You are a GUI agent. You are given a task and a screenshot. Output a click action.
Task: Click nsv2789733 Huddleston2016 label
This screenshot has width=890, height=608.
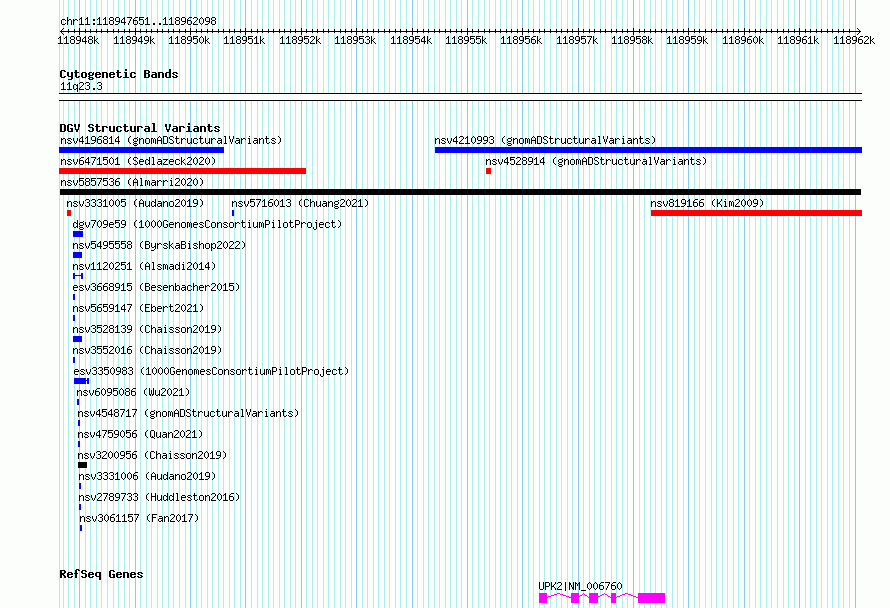pyautogui.click(x=159, y=497)
